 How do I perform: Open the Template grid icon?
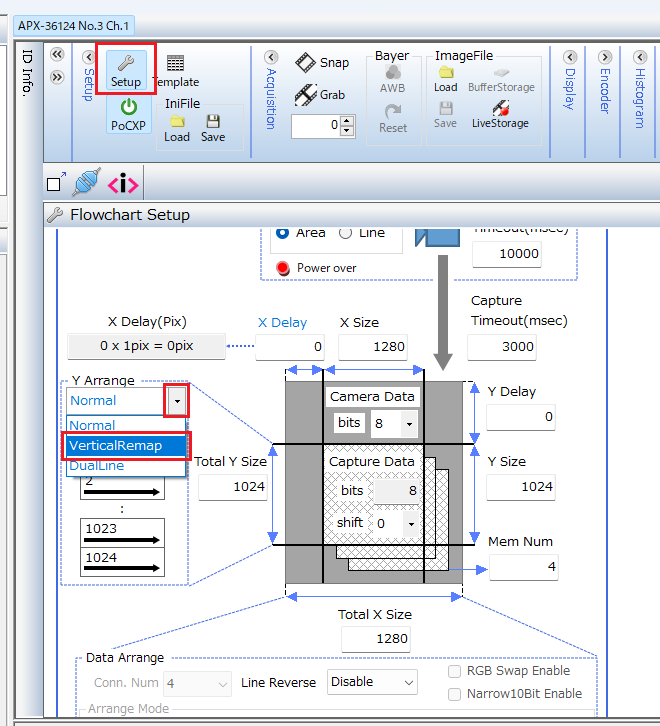pos(175,63)
